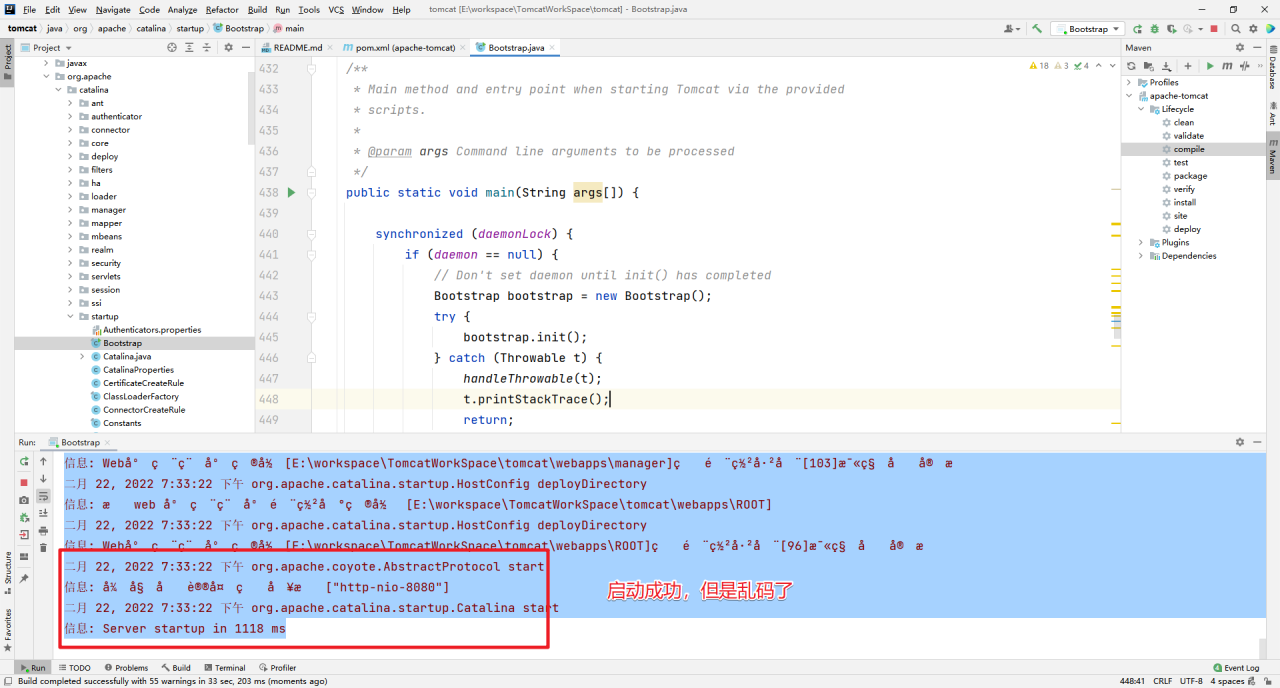Open the Navigate menu
The image size is (1280, 688).
point(113,10)
